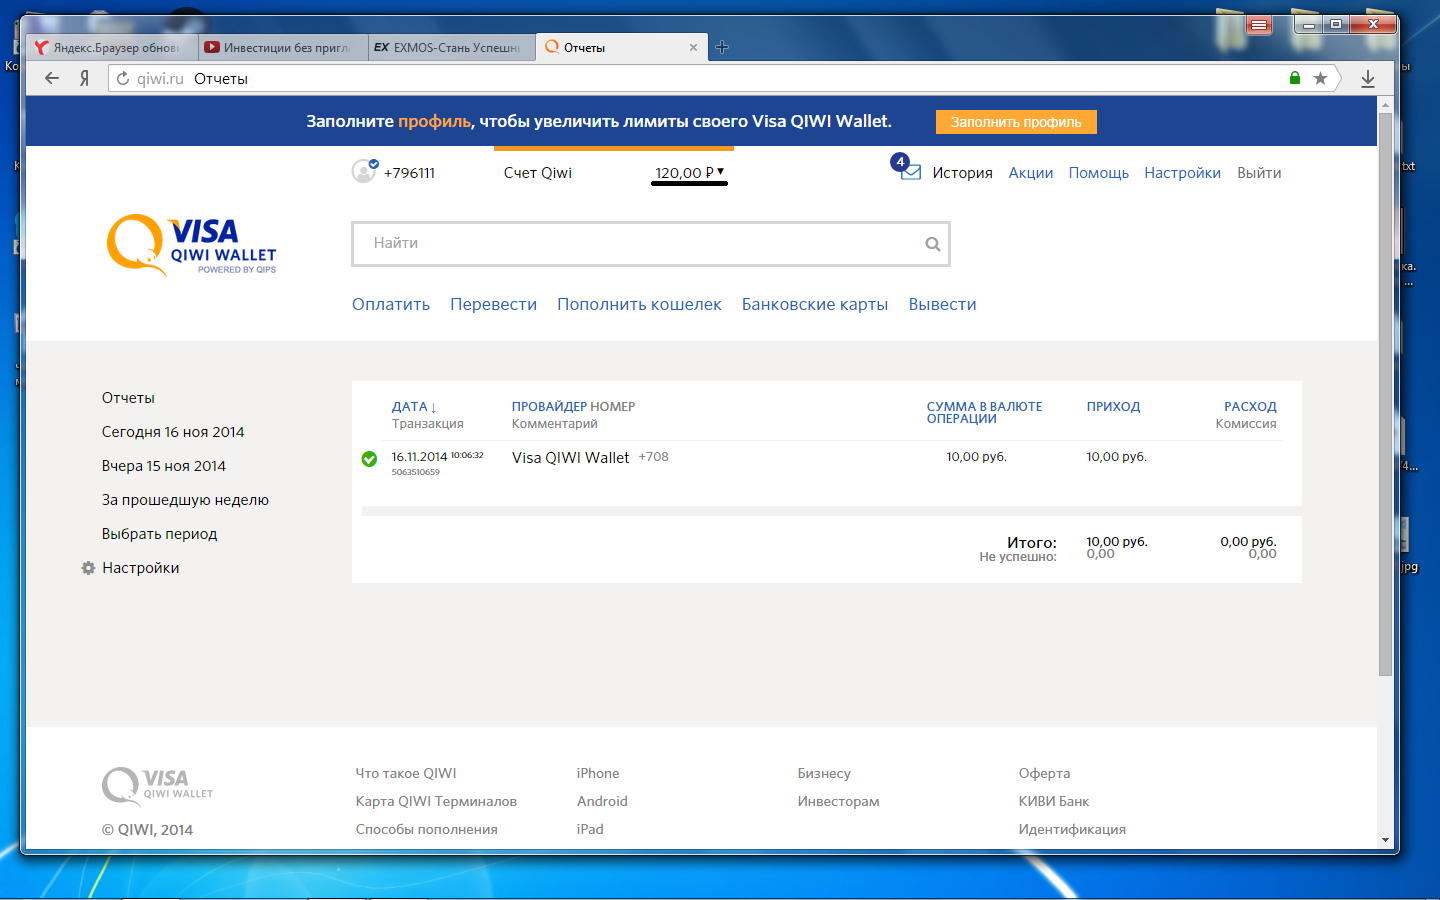Open the iPhone footer link

(598, 773)
